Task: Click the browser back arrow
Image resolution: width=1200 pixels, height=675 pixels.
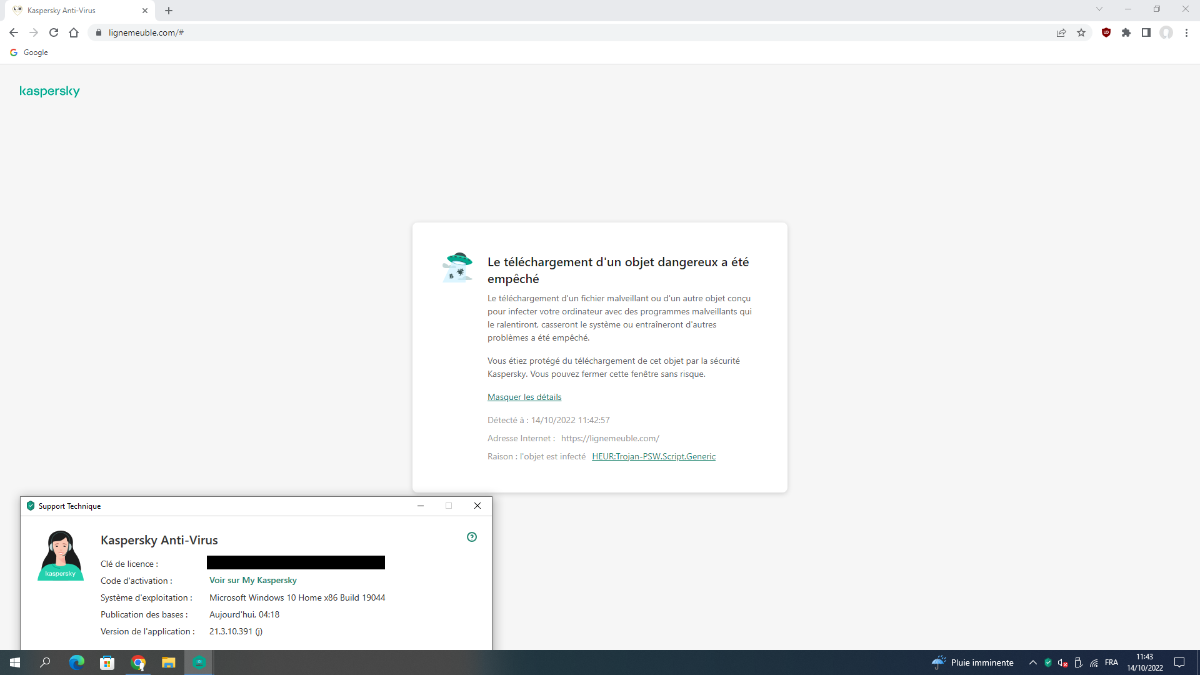Action: [x=13, y=32]
